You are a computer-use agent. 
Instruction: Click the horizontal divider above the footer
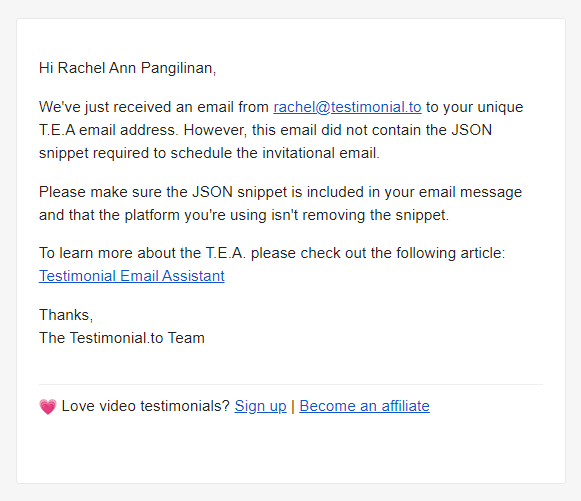click(290, 385)
